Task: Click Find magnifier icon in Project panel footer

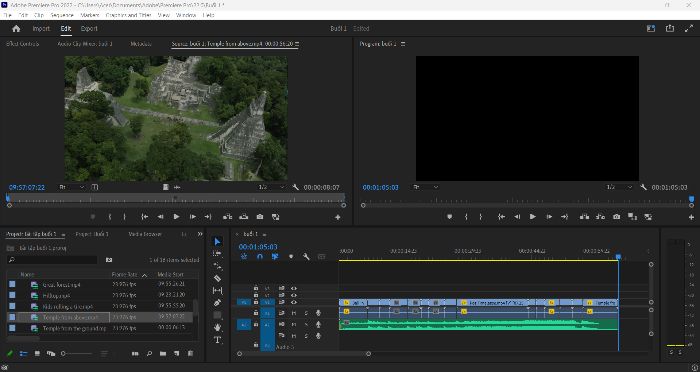Action: click(149, 353)
